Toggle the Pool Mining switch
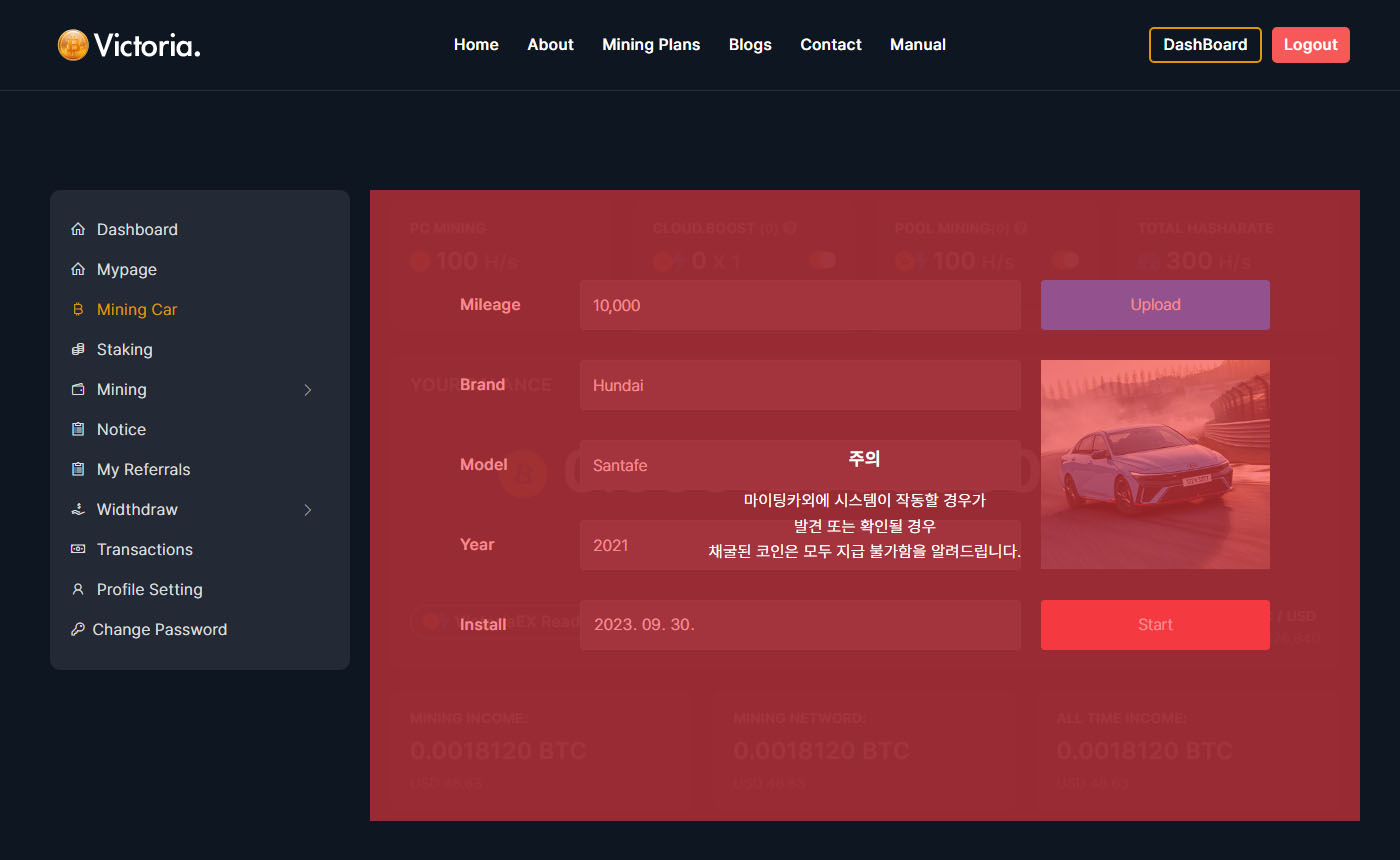Viewport: 1400px width, 860px height. 1065,260
